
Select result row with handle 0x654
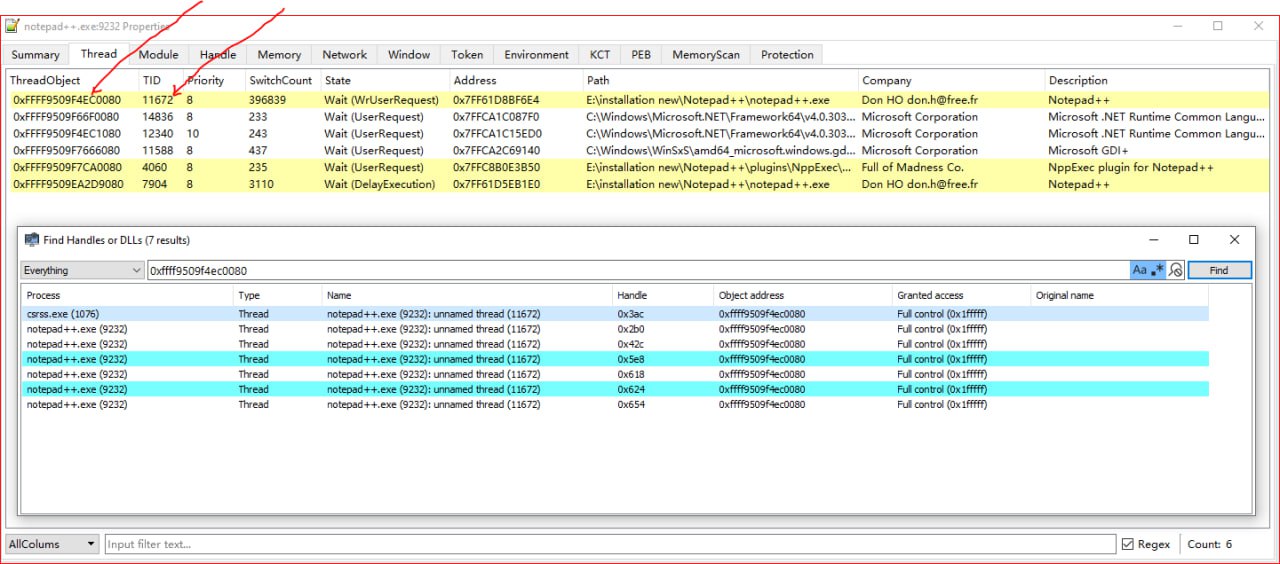pos(615,404)
